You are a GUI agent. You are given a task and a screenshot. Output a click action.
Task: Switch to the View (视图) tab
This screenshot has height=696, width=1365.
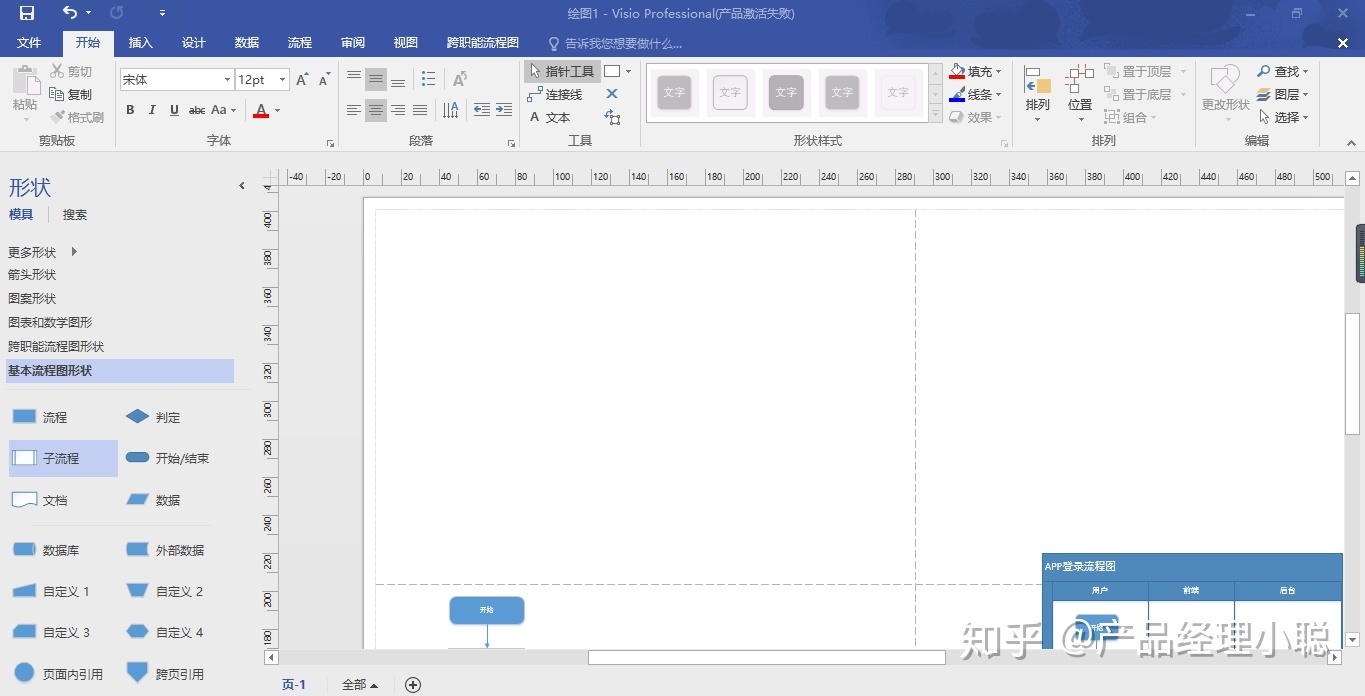[406, 43]
